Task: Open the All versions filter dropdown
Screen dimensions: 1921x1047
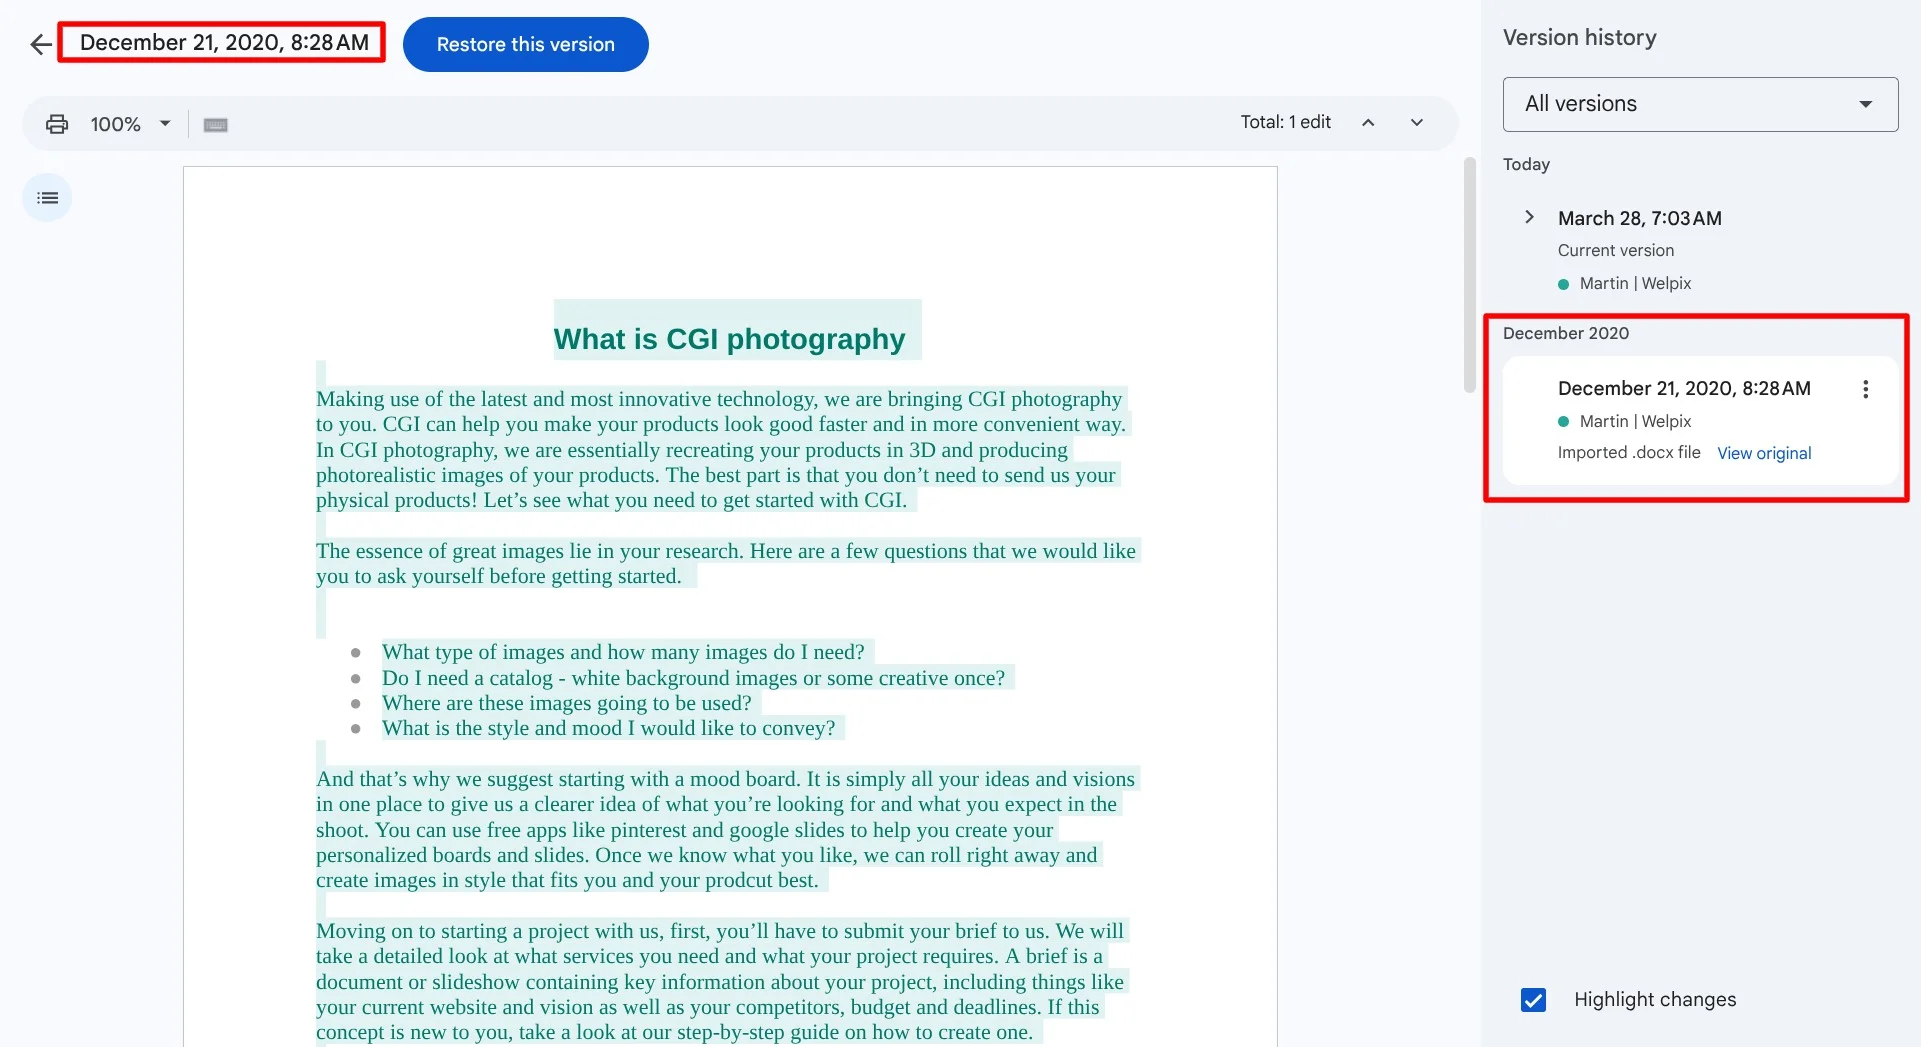Action: (x=1700, y=104)
